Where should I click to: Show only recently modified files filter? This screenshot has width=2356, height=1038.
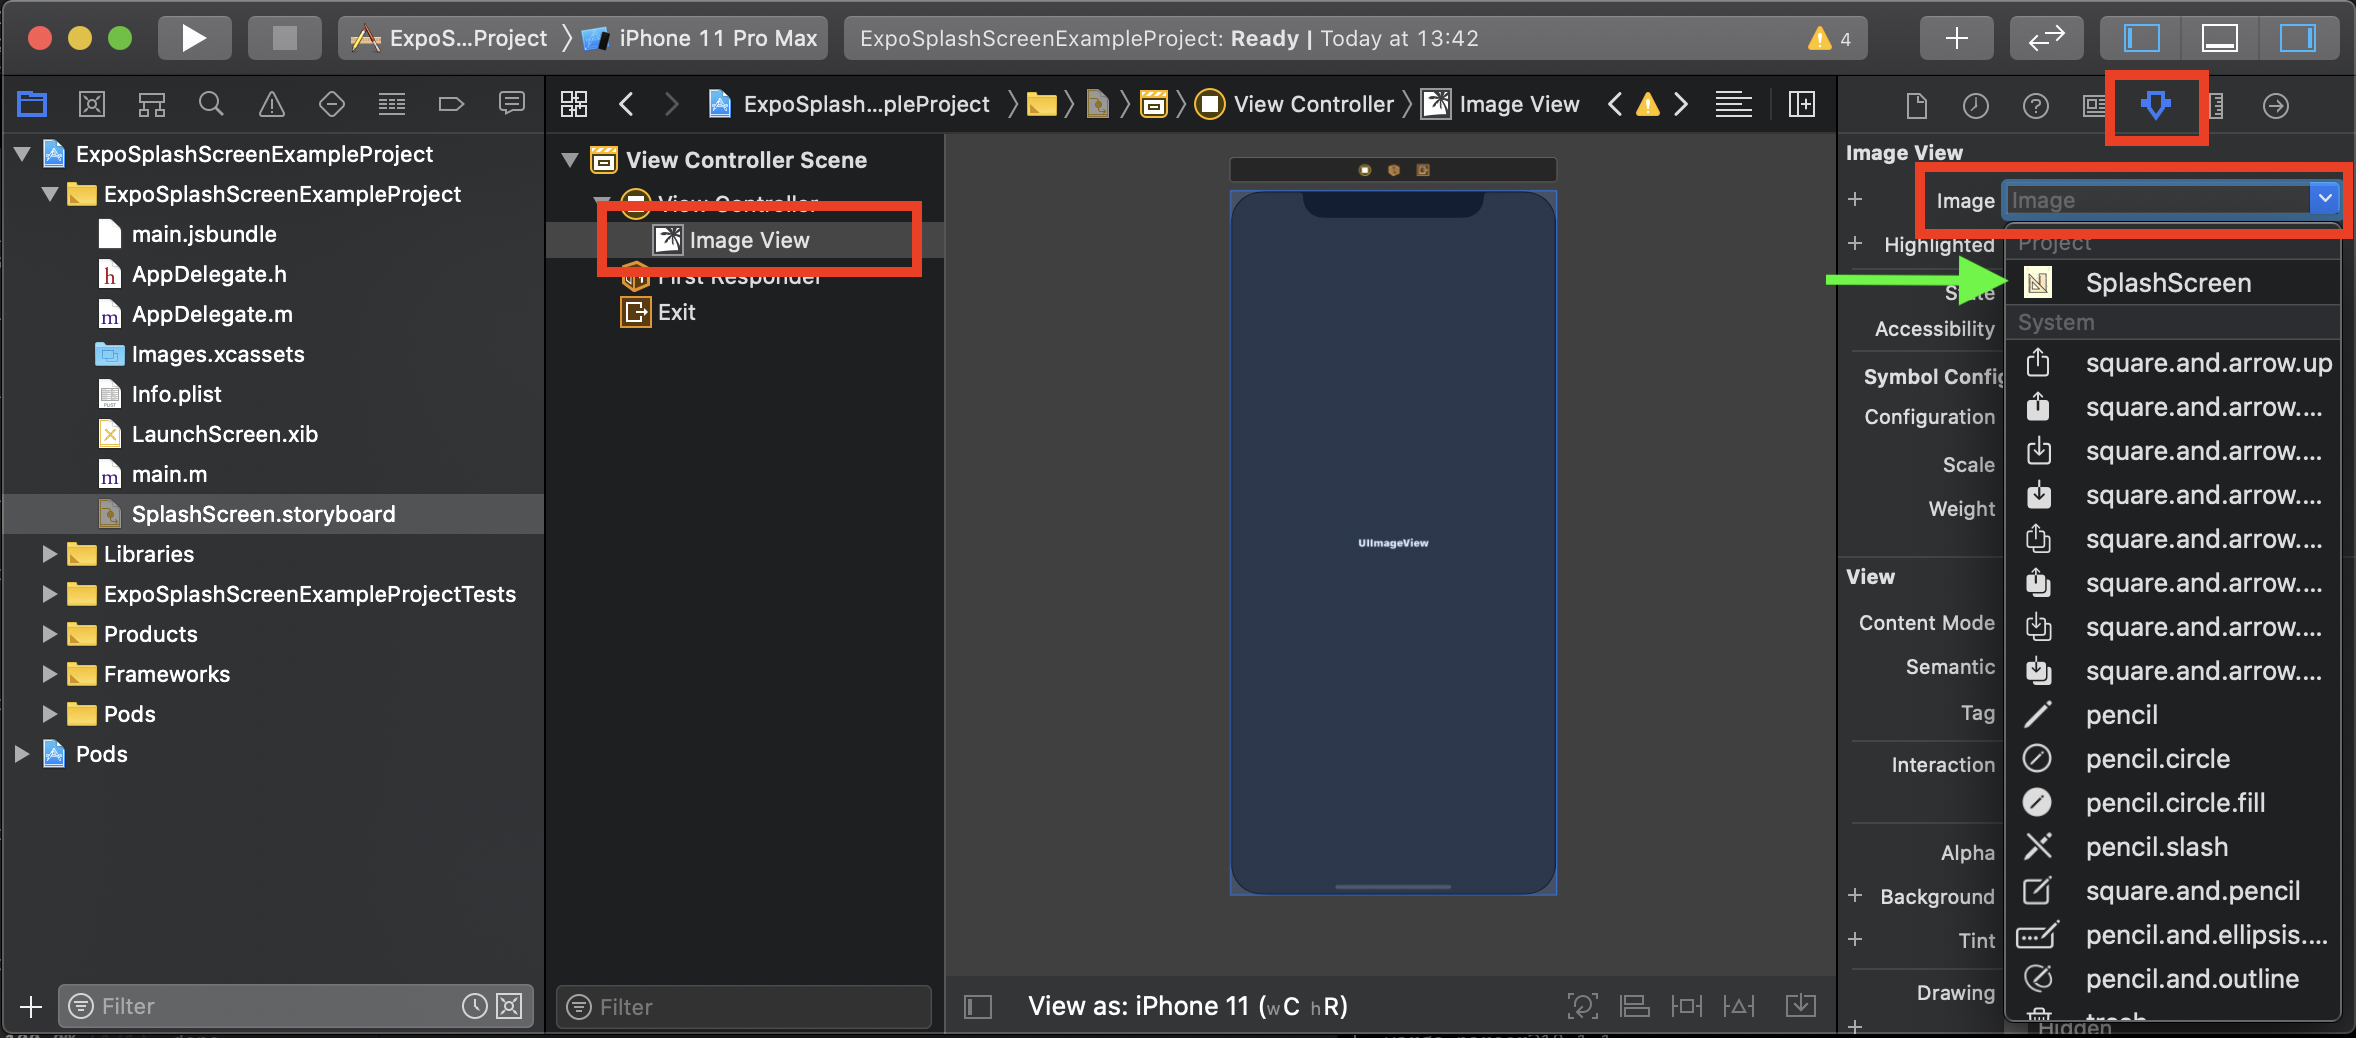pos(475,1006)
